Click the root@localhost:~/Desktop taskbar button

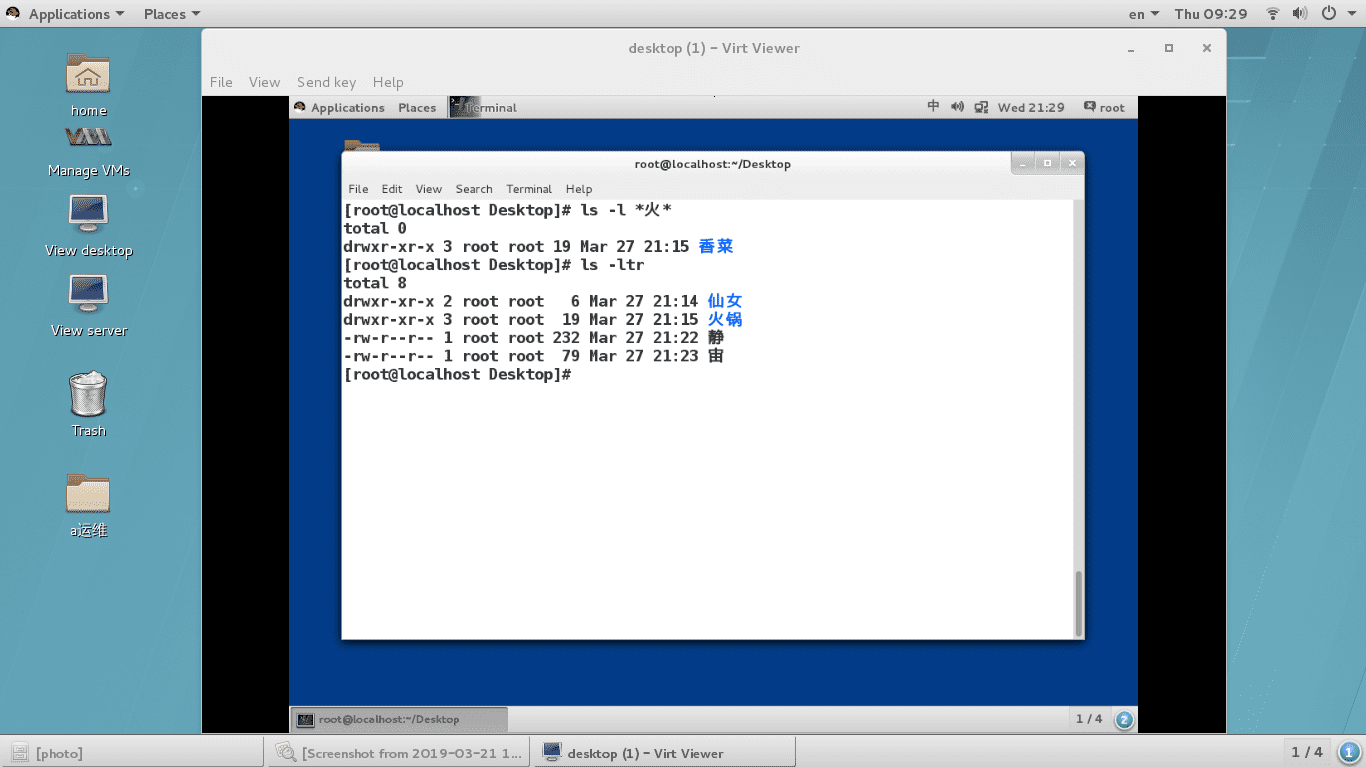point(397,718)
